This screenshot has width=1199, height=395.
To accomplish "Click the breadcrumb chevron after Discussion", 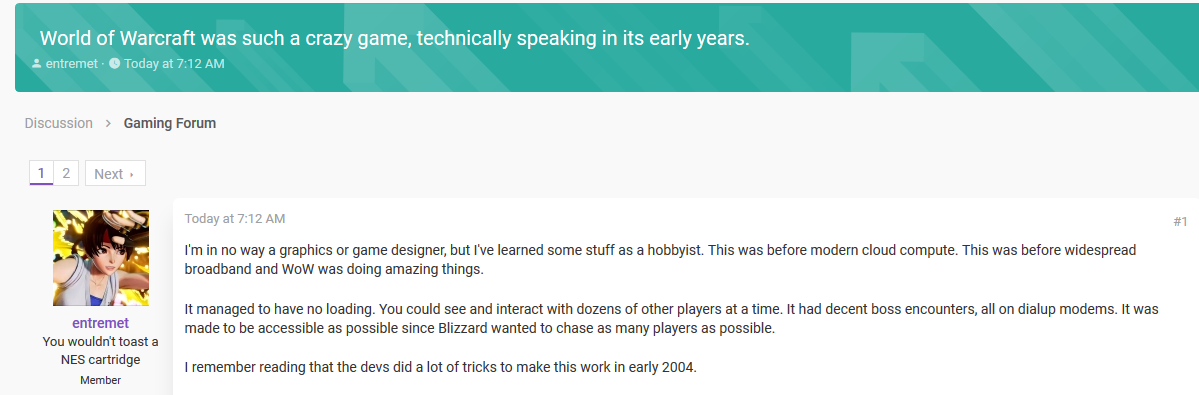I will pyautogui.click(x=109, y=123).
